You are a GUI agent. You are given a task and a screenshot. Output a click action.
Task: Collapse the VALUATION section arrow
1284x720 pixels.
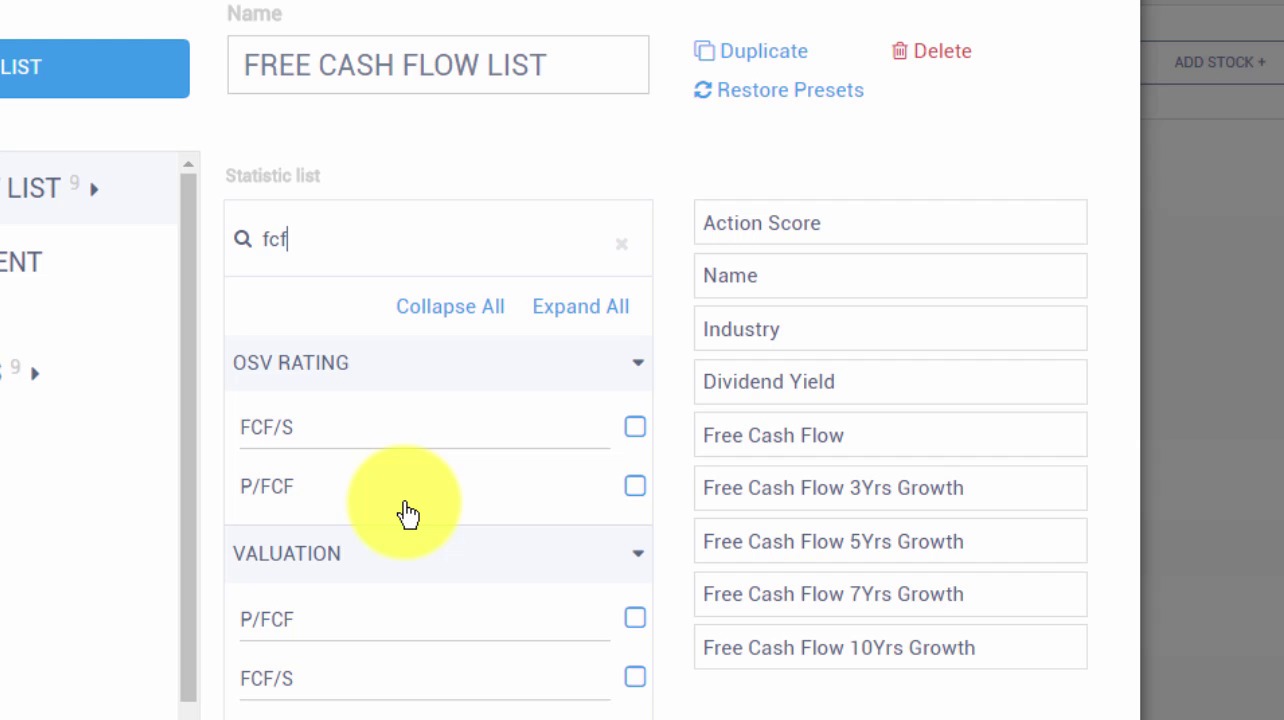(638, 553)
